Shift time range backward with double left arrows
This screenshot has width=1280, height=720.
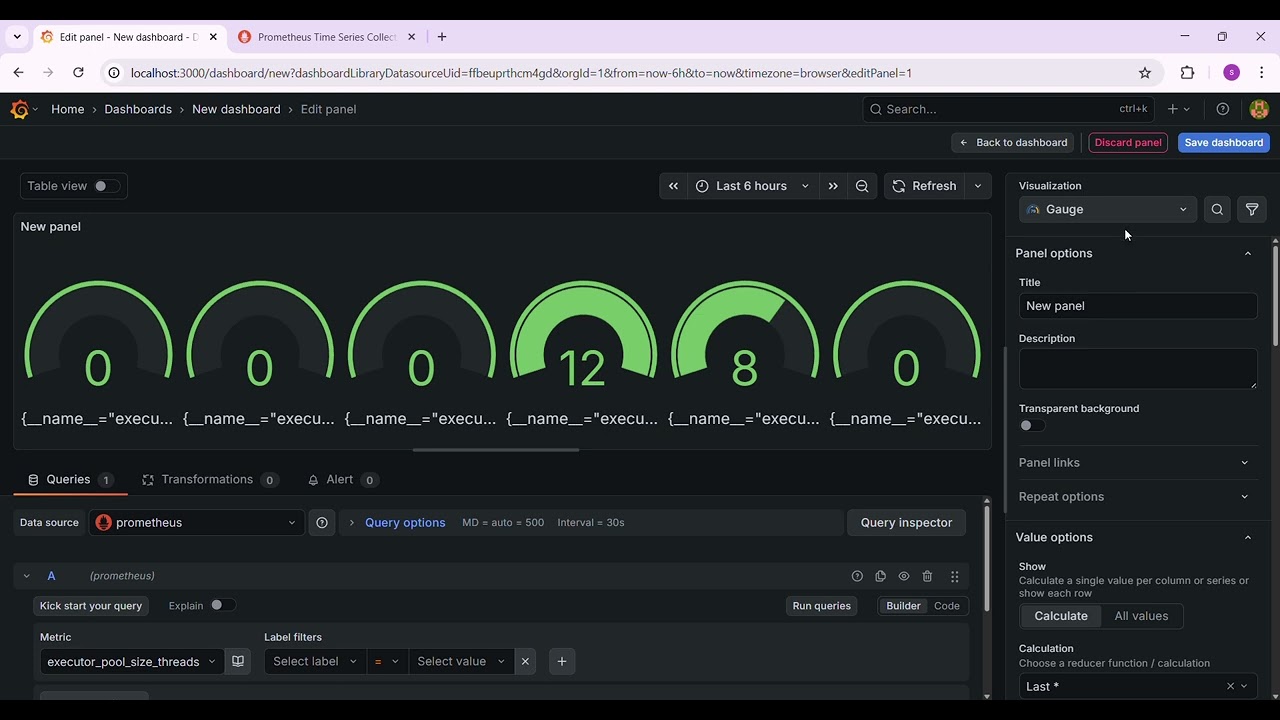coord(673,186)
